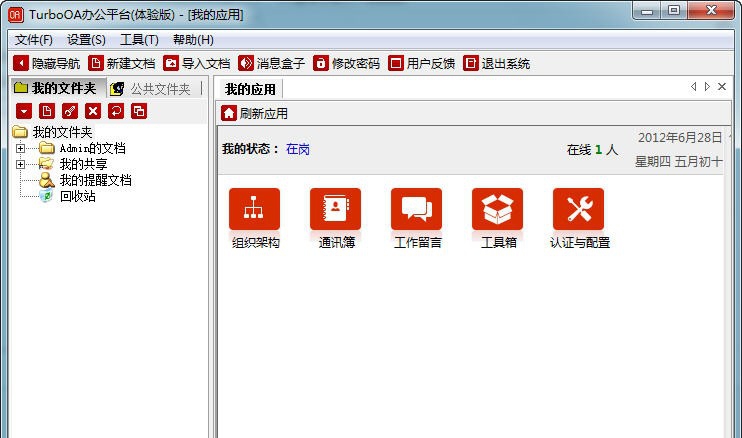The height and width of the screenshot is (438, 742).
Task: Open the 认证与配置 settings icon
Action: pyautogui.click(x=579, y=218)
